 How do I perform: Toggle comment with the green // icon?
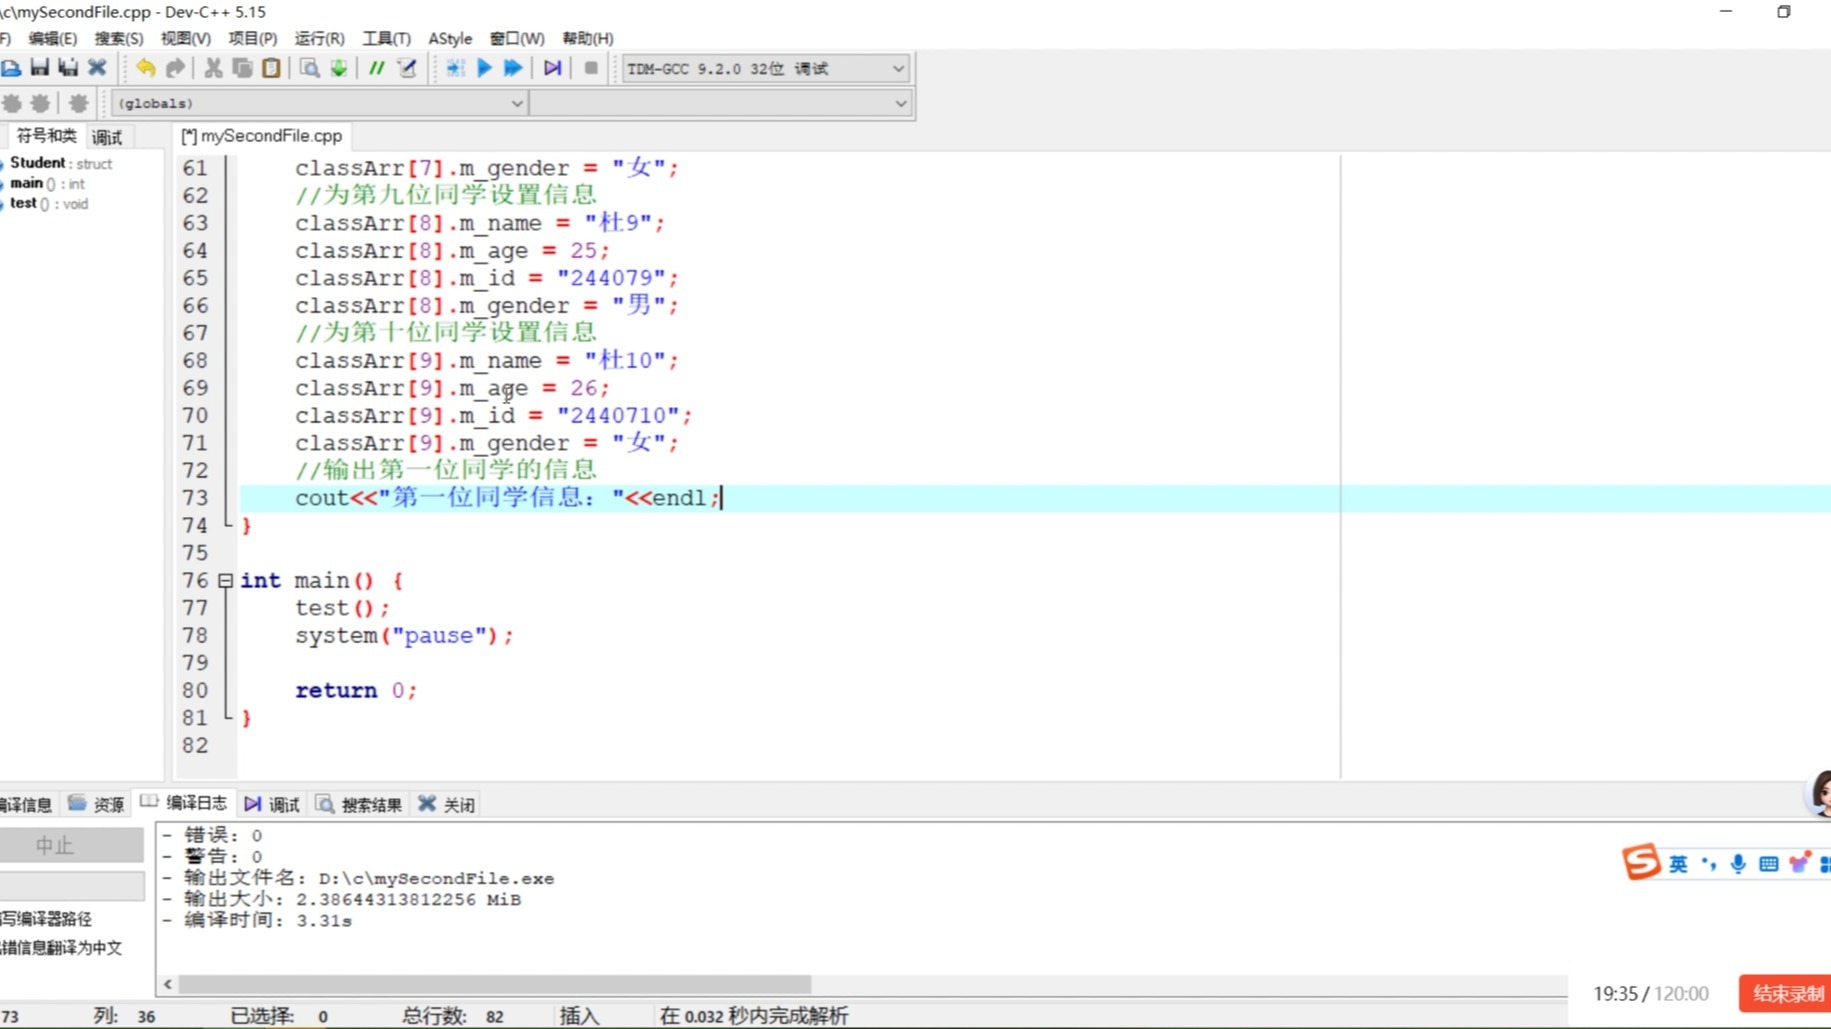[x=377, y=68]
